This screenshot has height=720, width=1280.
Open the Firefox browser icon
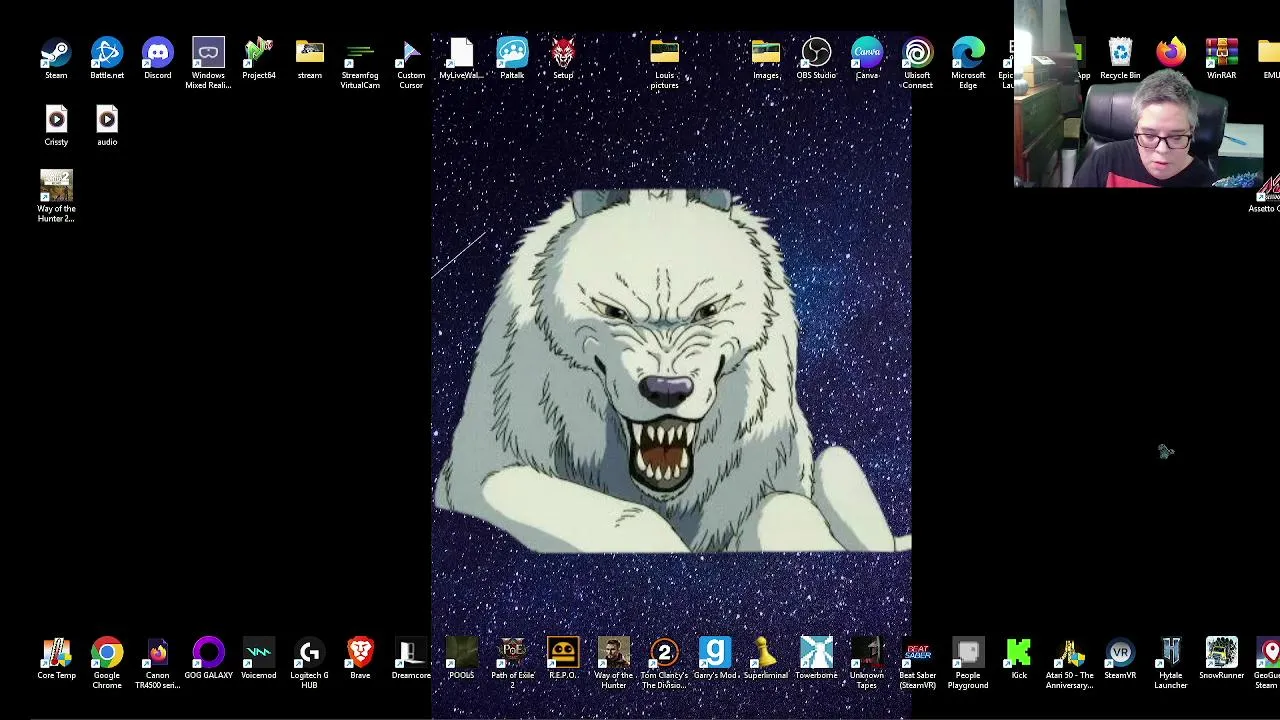[1171, 53]
